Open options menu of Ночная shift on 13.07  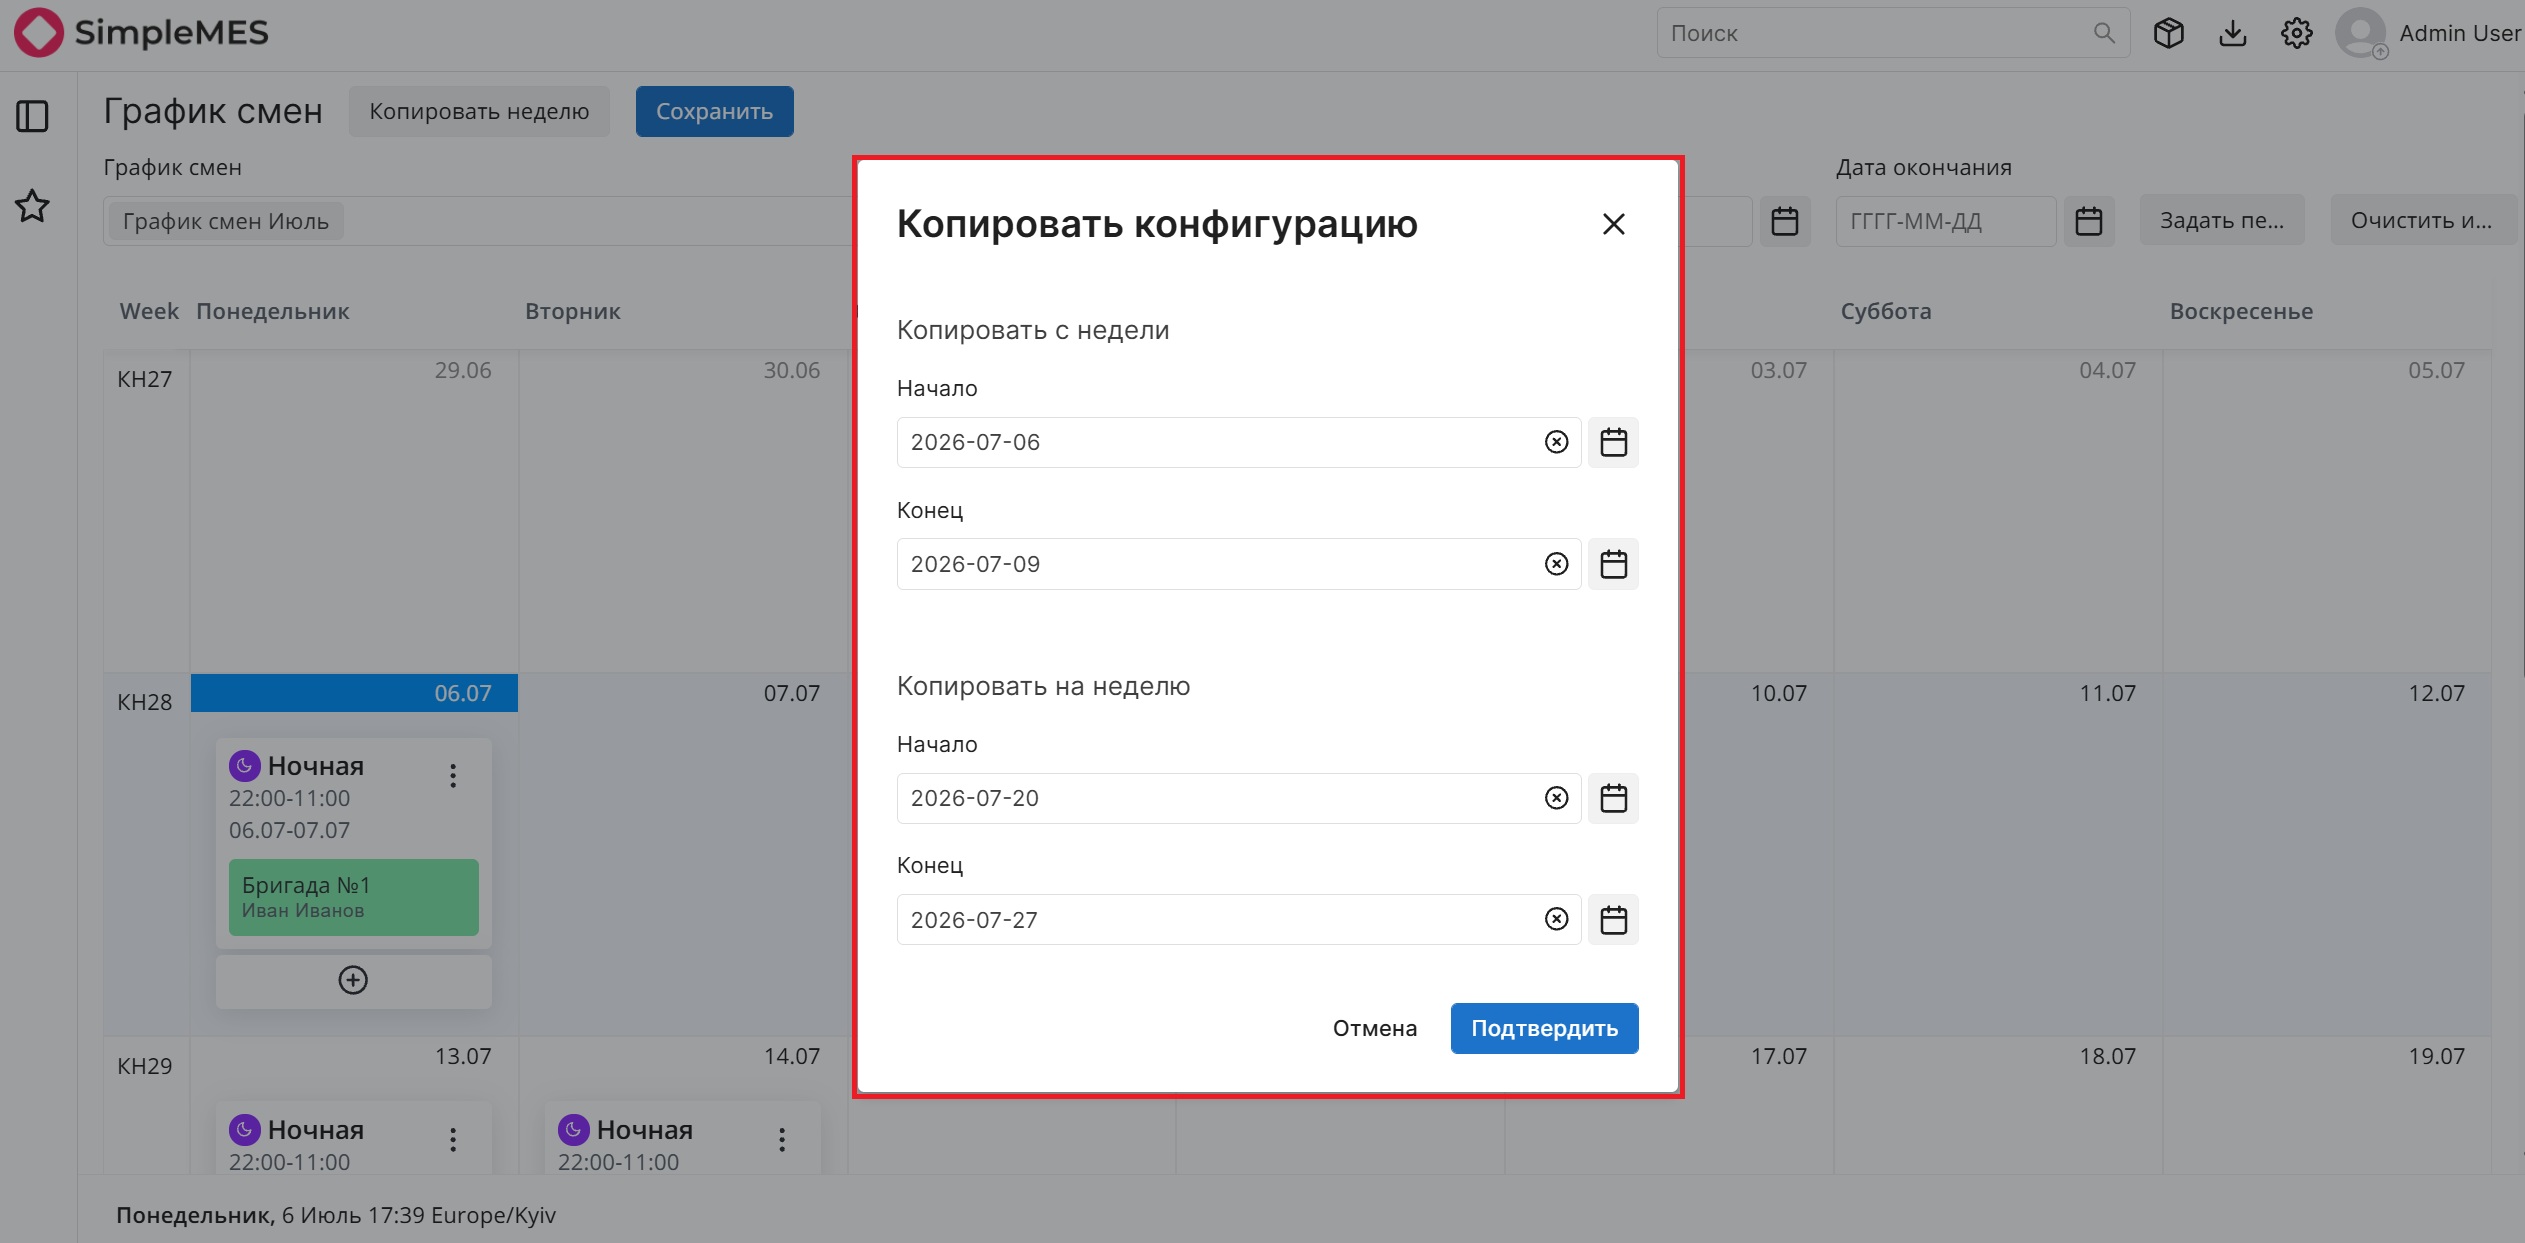(x=453, y=1140)
